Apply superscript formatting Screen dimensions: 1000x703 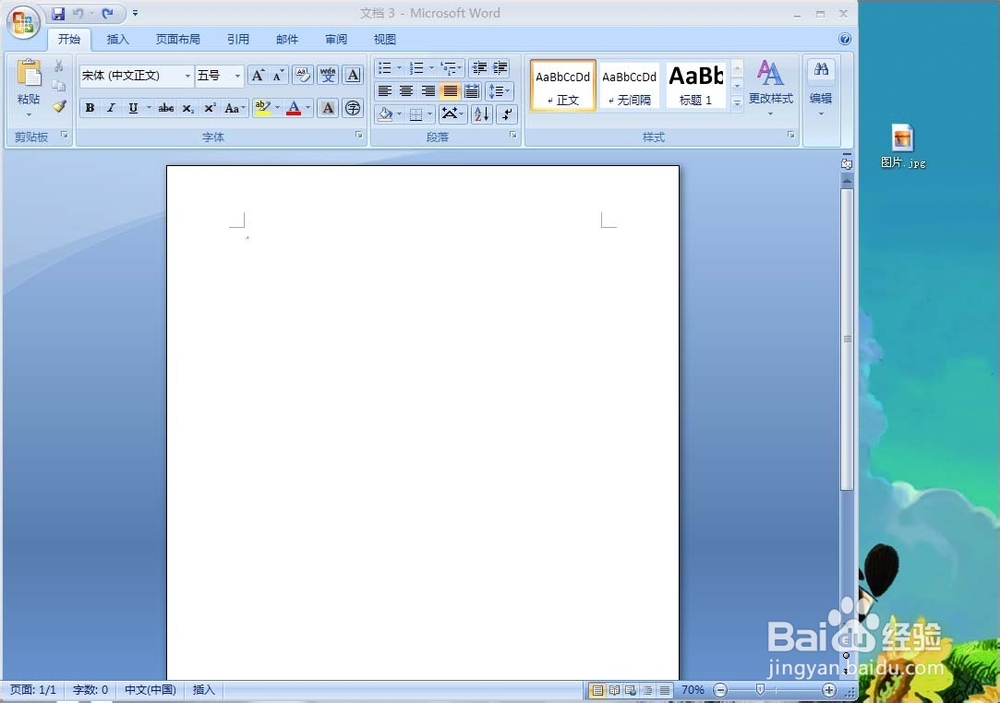[x=209, y=108]
